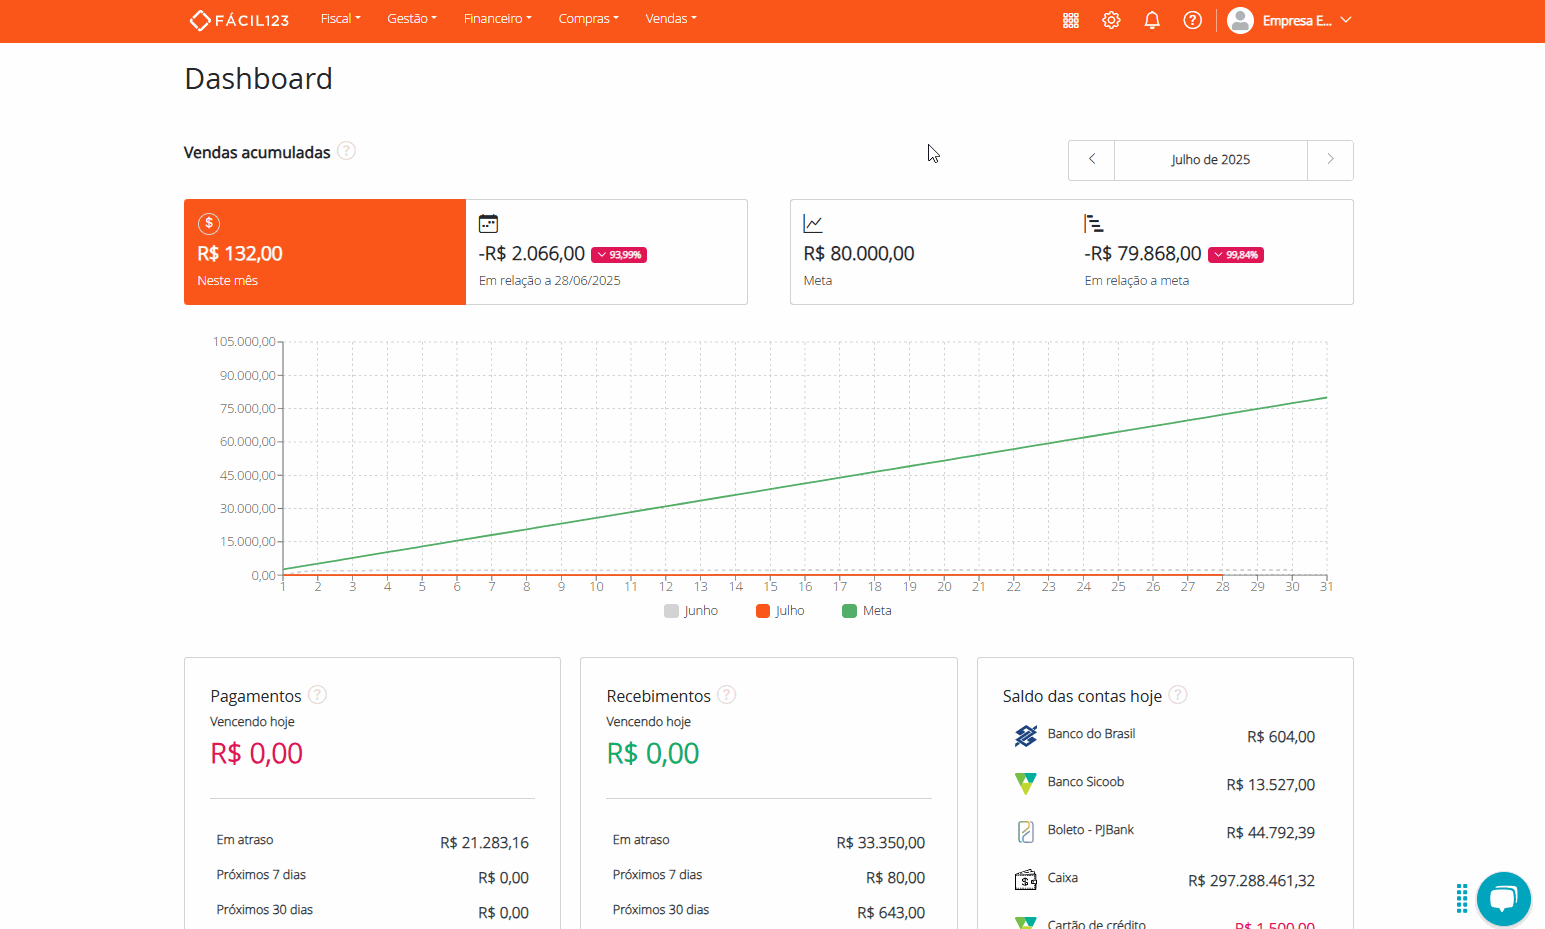Expand the Fiscal dropdown menu
This screenshot has height=929, width=1545.
(x=340, y=19)
